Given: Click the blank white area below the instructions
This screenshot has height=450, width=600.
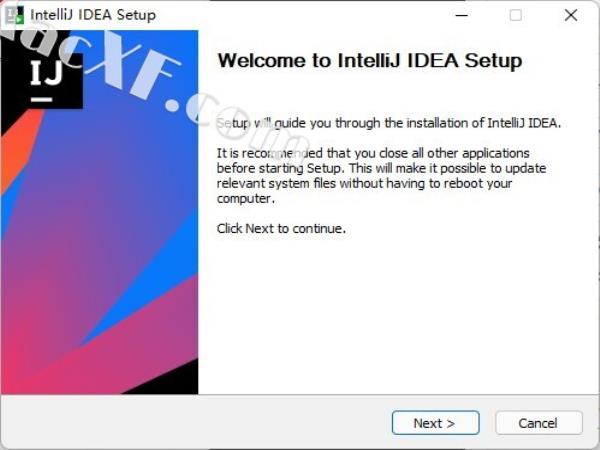Looking at the screenshot, I should pos(398,314).
